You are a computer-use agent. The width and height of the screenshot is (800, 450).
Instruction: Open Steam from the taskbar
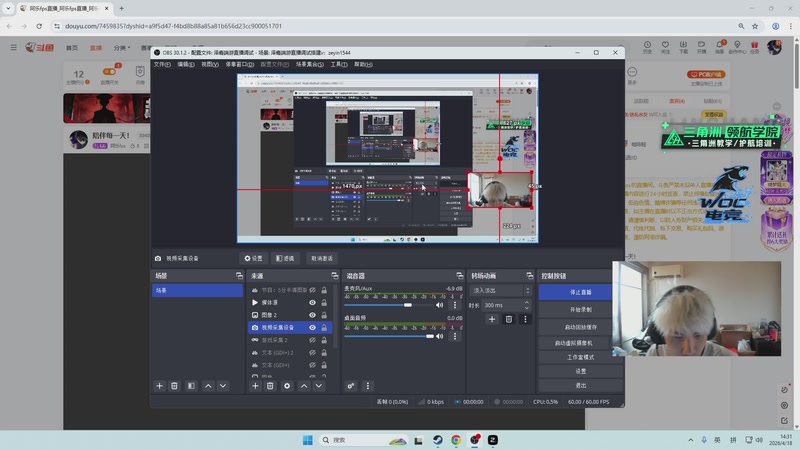437,440
